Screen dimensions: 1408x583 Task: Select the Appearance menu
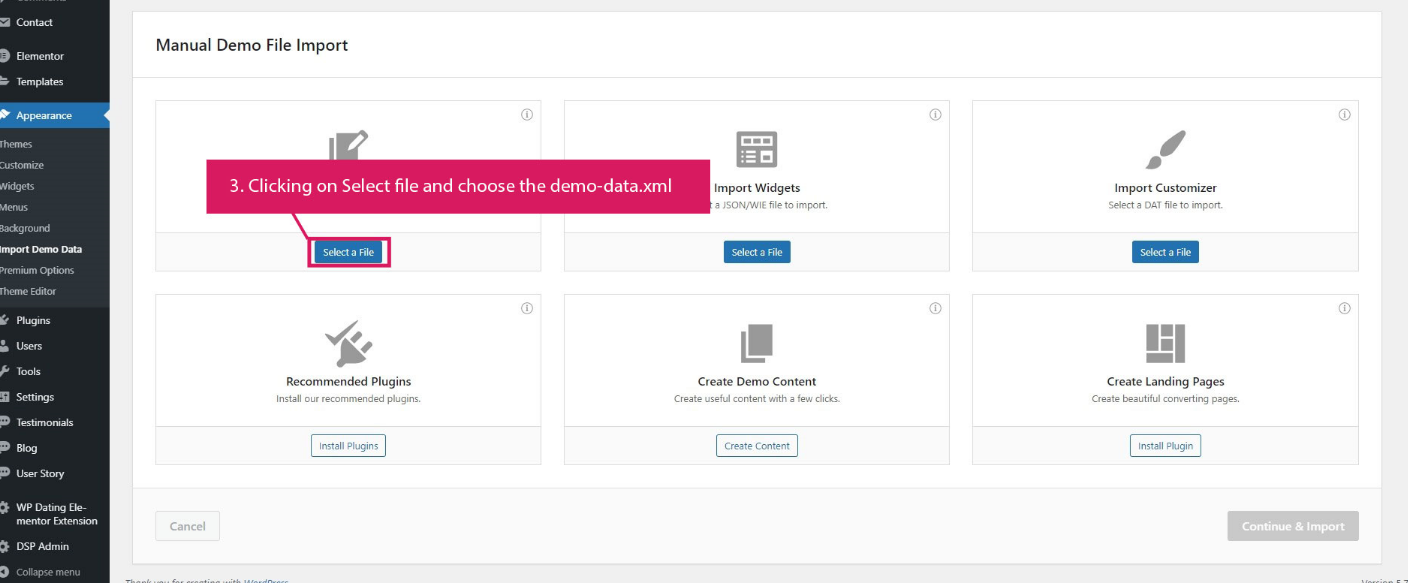[44, 115]
